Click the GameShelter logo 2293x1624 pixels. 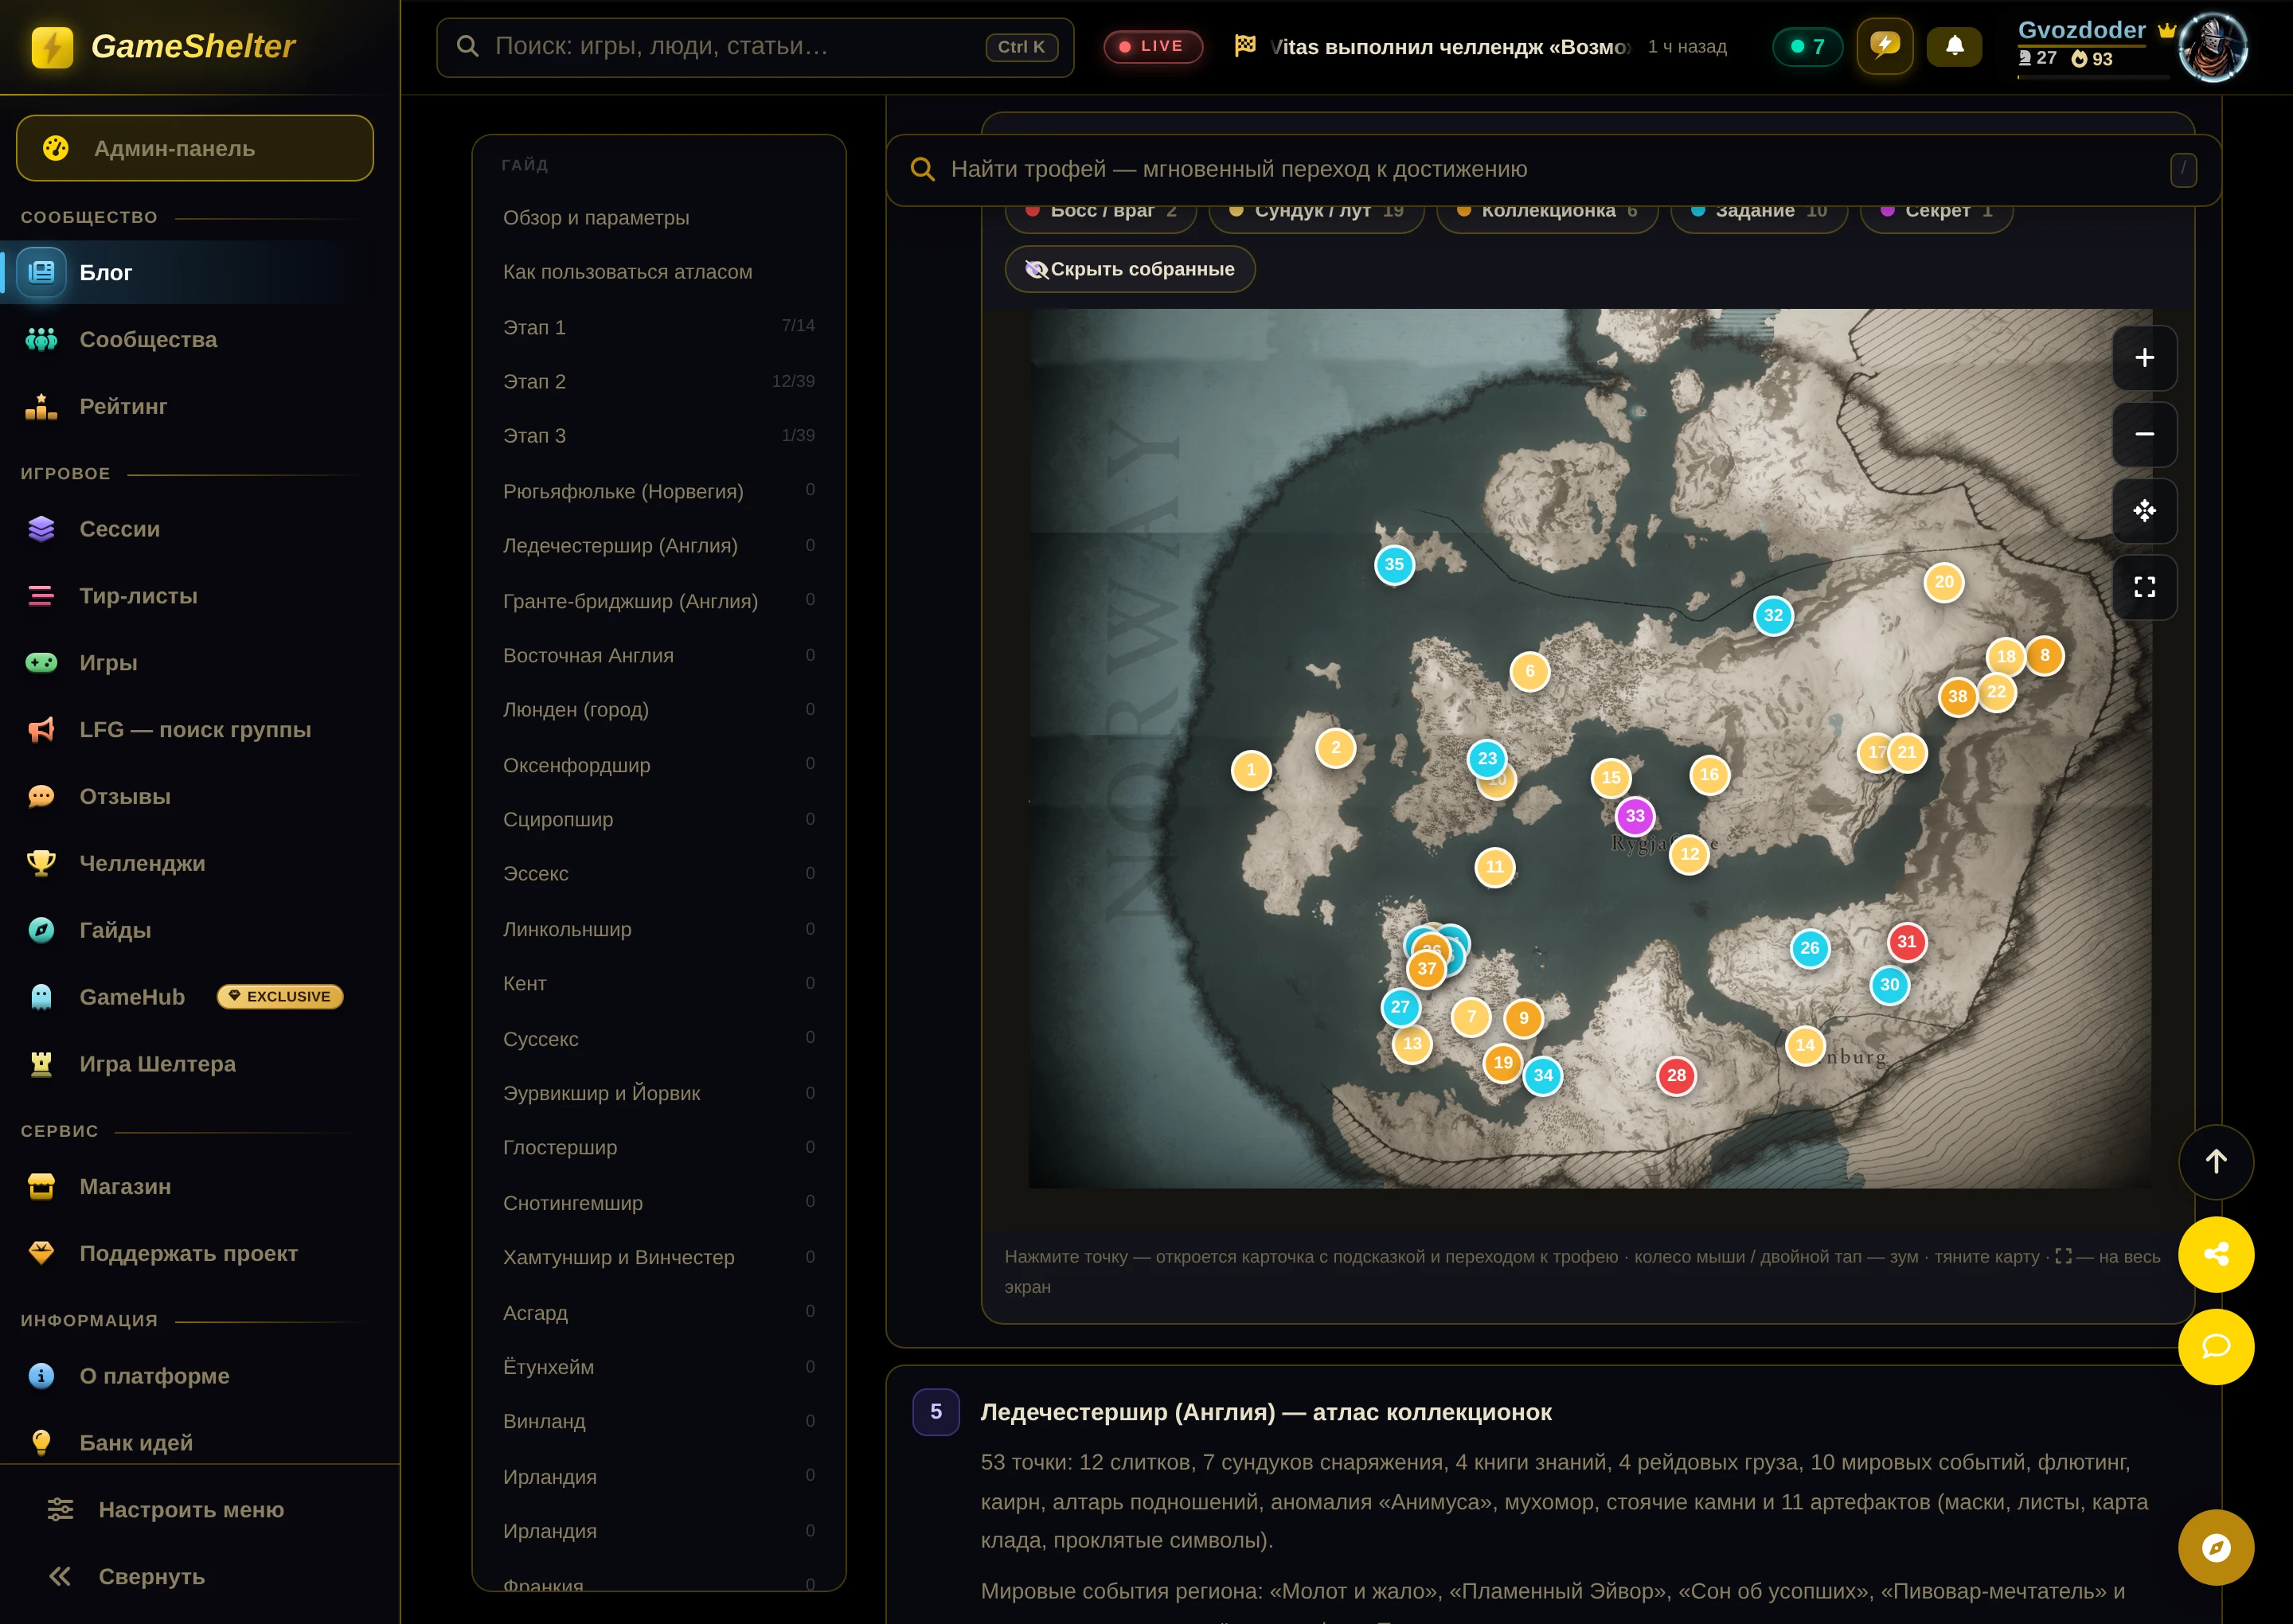[163, 46]
